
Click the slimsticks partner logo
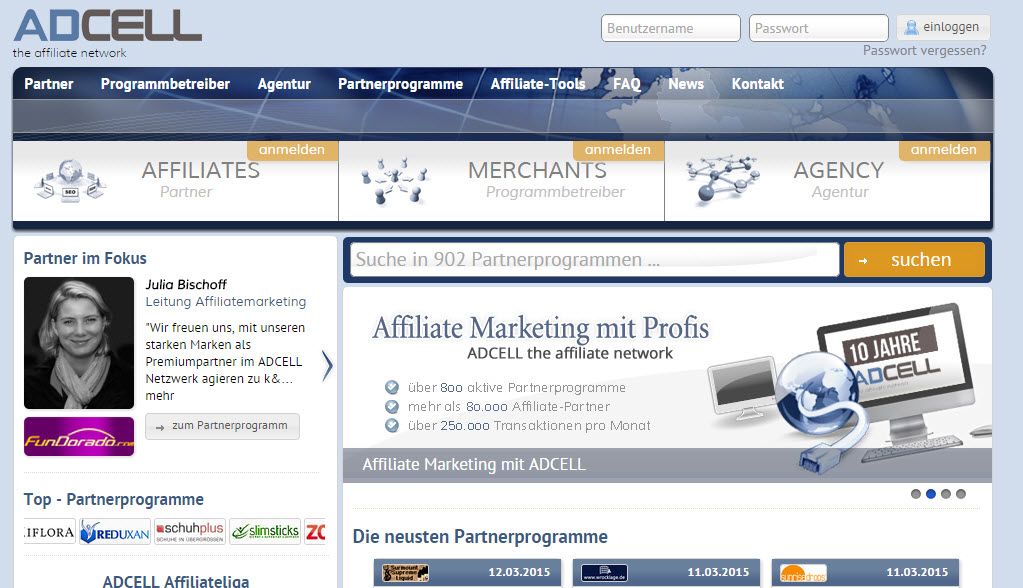coord(265,531)
